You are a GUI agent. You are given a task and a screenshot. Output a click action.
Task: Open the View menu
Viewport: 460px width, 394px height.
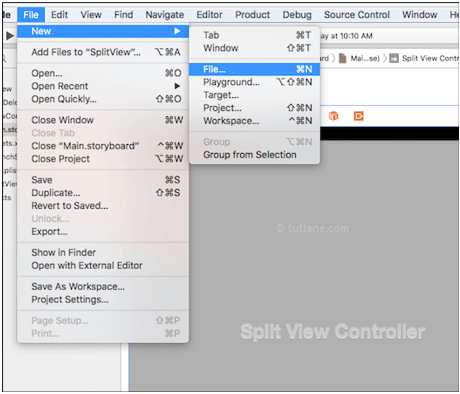[91, 15]
